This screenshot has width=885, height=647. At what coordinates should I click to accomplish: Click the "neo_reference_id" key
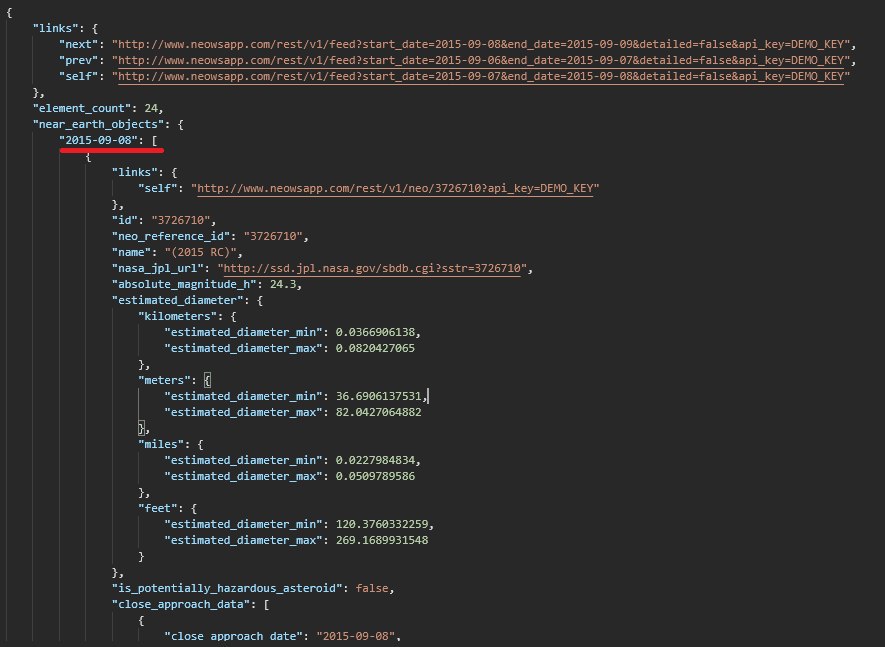(171, 236)
